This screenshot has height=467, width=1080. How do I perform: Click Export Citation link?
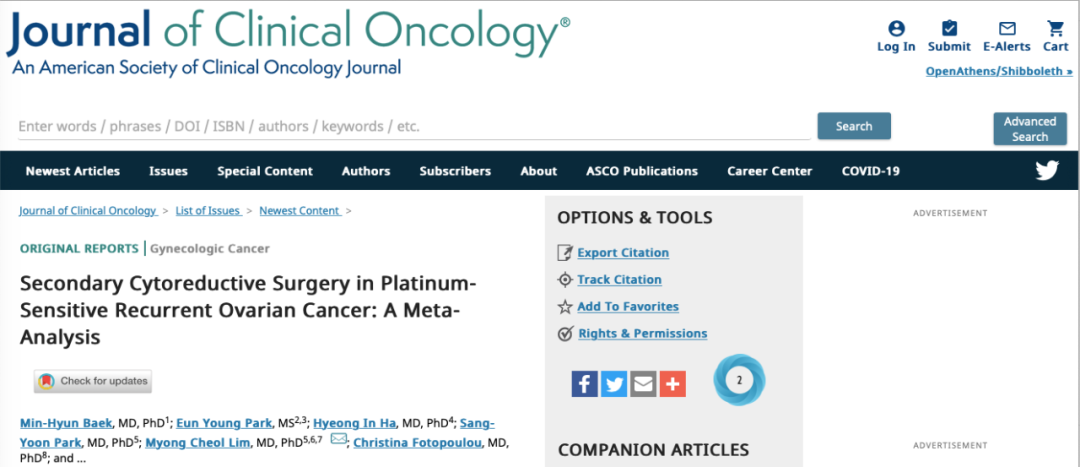point(623,253)
